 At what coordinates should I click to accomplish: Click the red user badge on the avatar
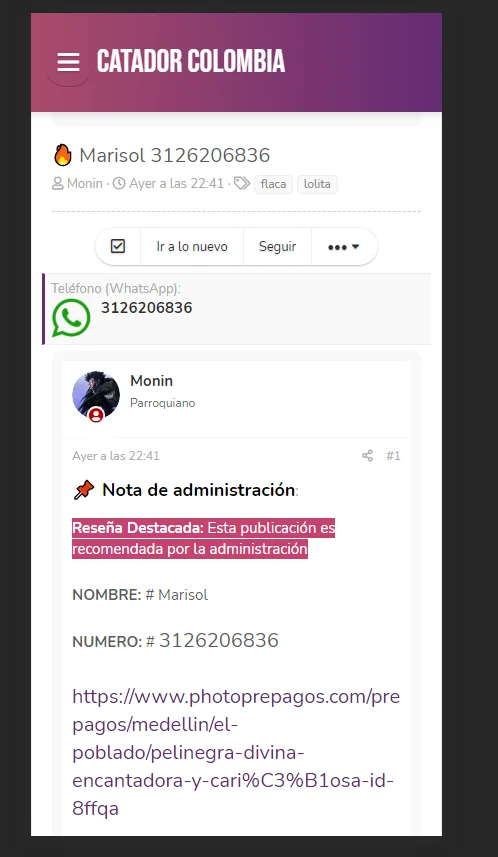96,416
